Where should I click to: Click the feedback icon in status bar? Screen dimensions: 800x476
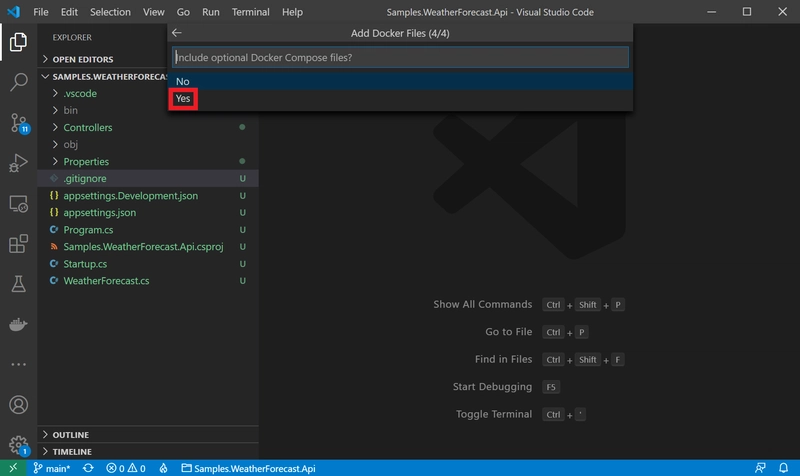pyautogui.click(x=760, y=468)
